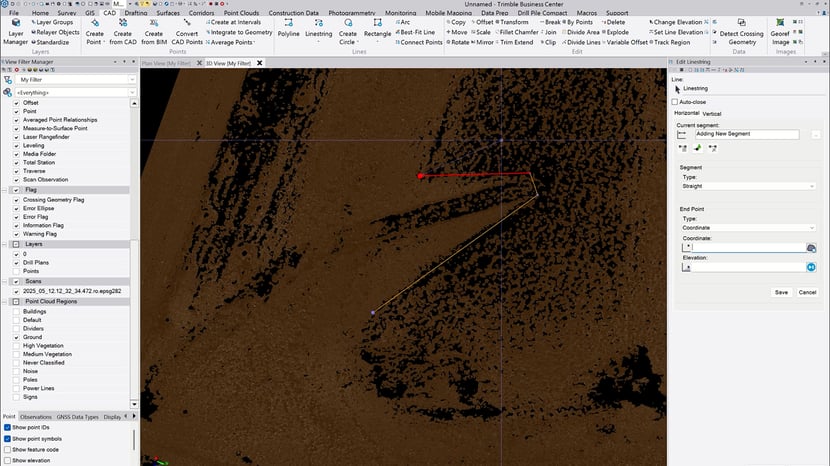Select the Polyline tool
830x466 pixels.
[x=288, y=28]
